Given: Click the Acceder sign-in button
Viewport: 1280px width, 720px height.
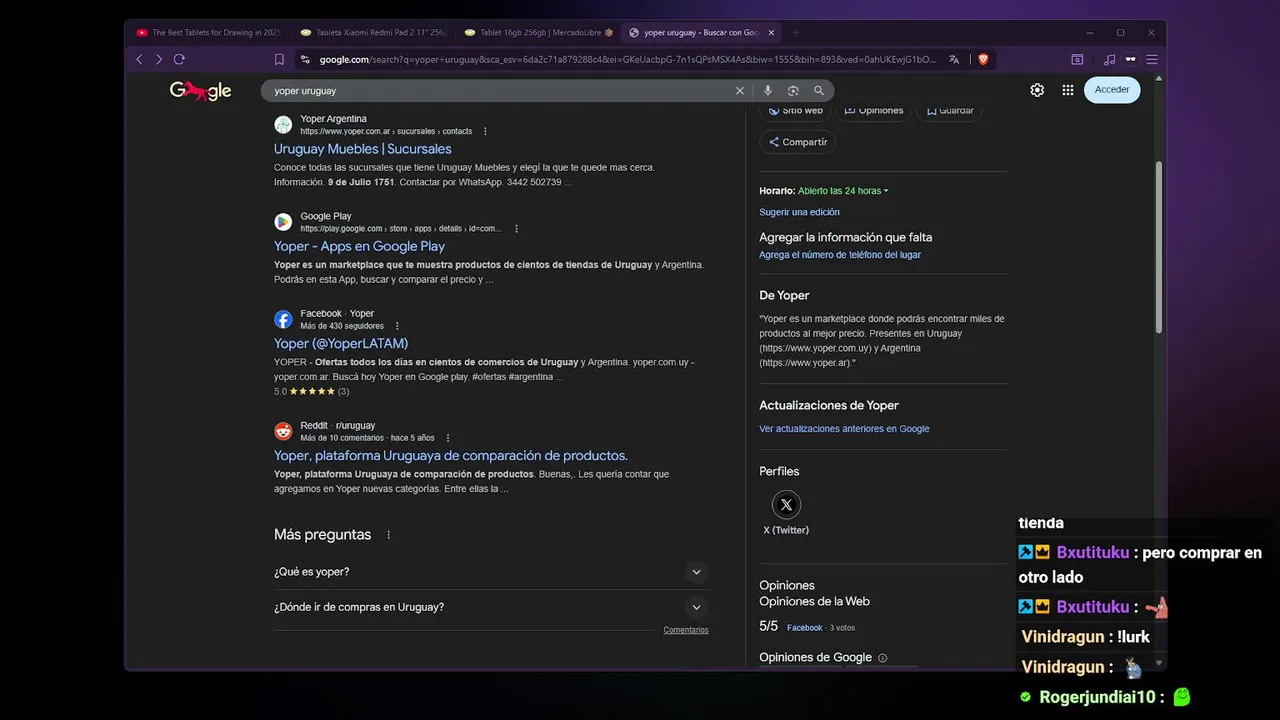Looking at the screenshot, I should (1112, 90).
